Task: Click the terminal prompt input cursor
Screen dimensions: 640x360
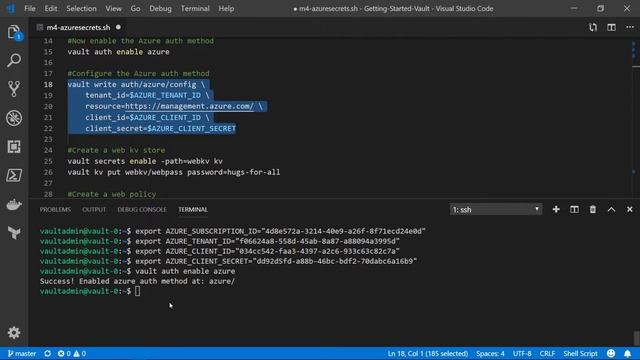Action: [138, 291]
